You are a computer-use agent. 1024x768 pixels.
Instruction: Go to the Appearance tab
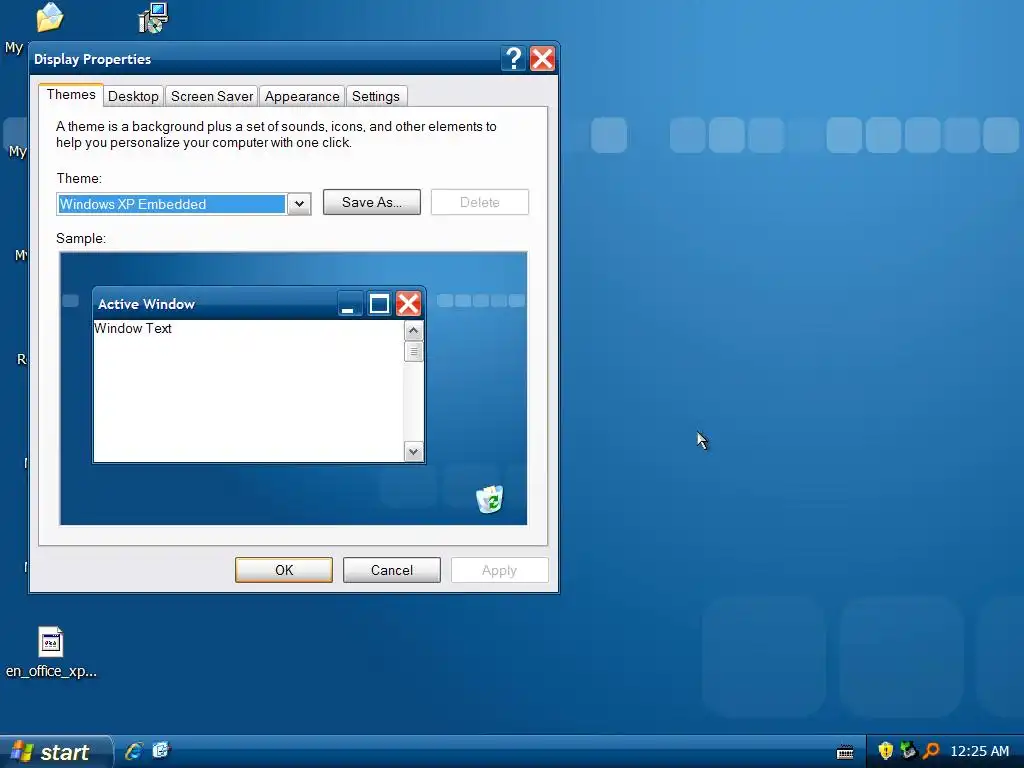tap(302, 96)
